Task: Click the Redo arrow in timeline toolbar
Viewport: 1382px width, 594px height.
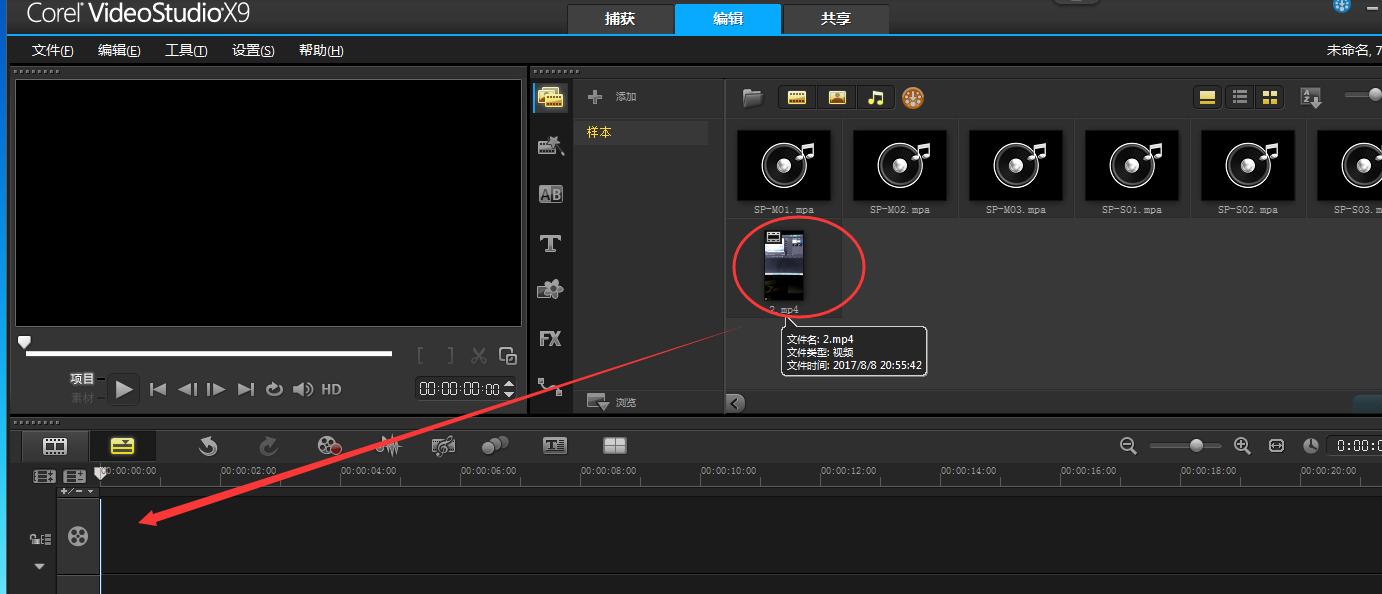Action: pyautogui.click(x=268, y=446)
